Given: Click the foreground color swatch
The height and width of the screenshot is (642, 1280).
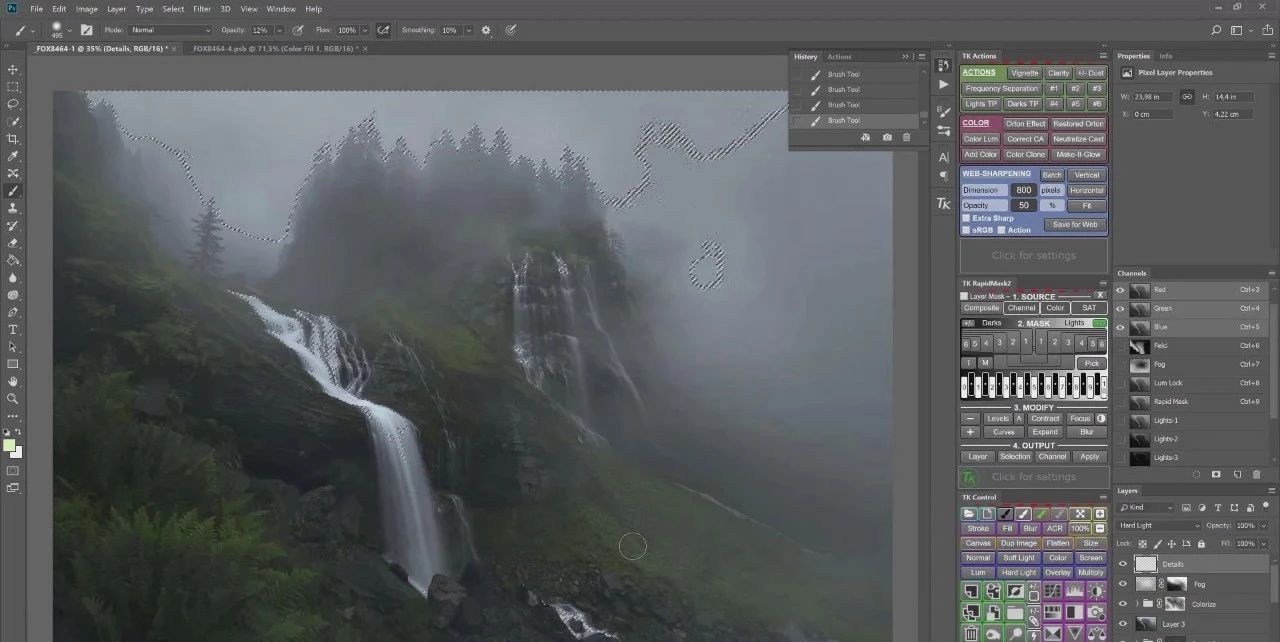Looking at the screenshot, I should click(9, 445).
